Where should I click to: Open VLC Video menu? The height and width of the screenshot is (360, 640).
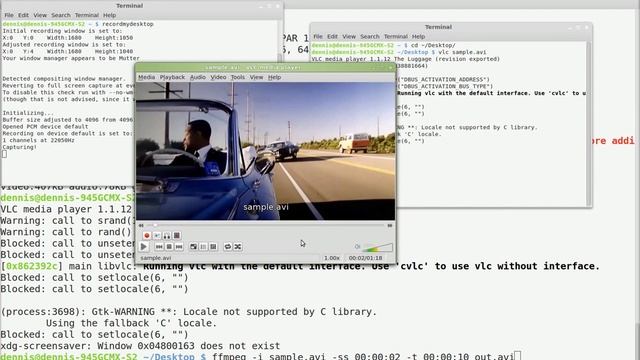(x=218, y=77)
